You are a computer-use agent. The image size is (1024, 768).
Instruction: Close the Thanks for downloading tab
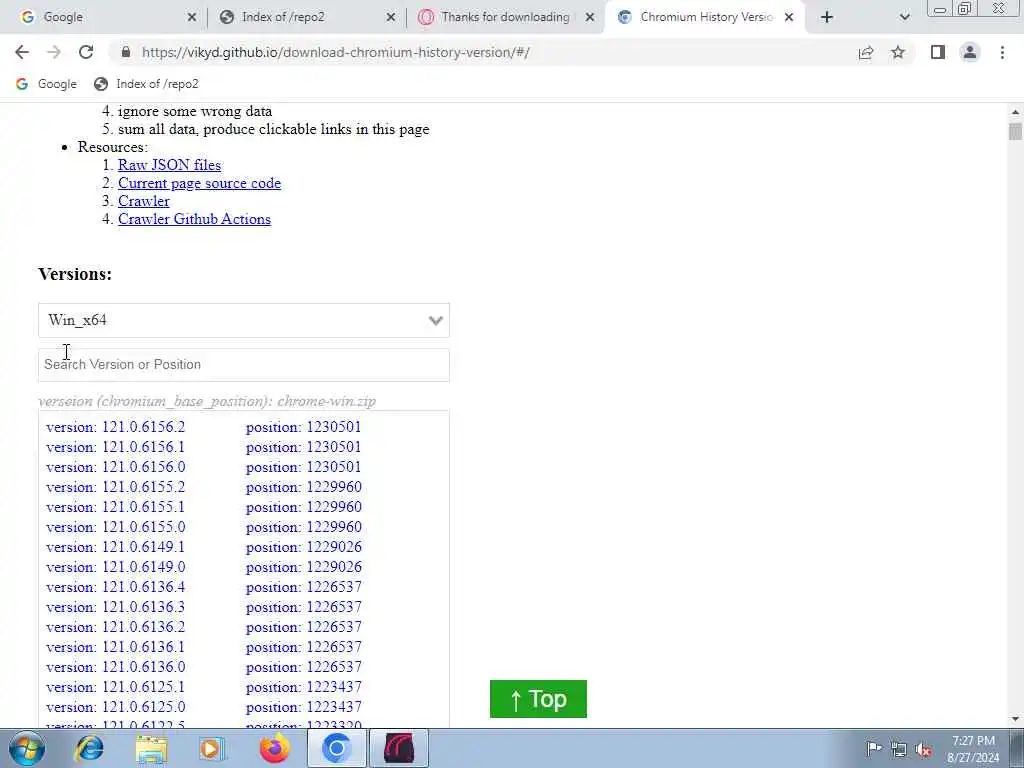(590, 17)
